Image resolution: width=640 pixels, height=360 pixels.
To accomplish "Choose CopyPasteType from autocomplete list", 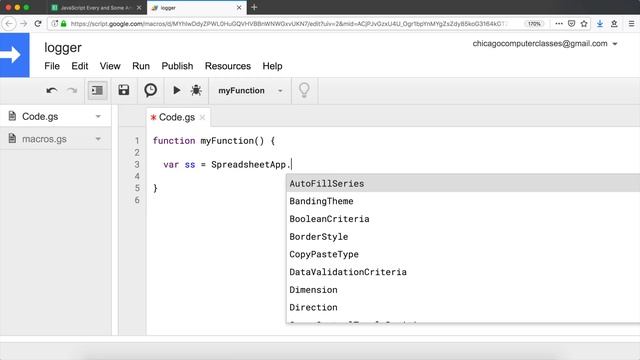I will tap(463, 254).
